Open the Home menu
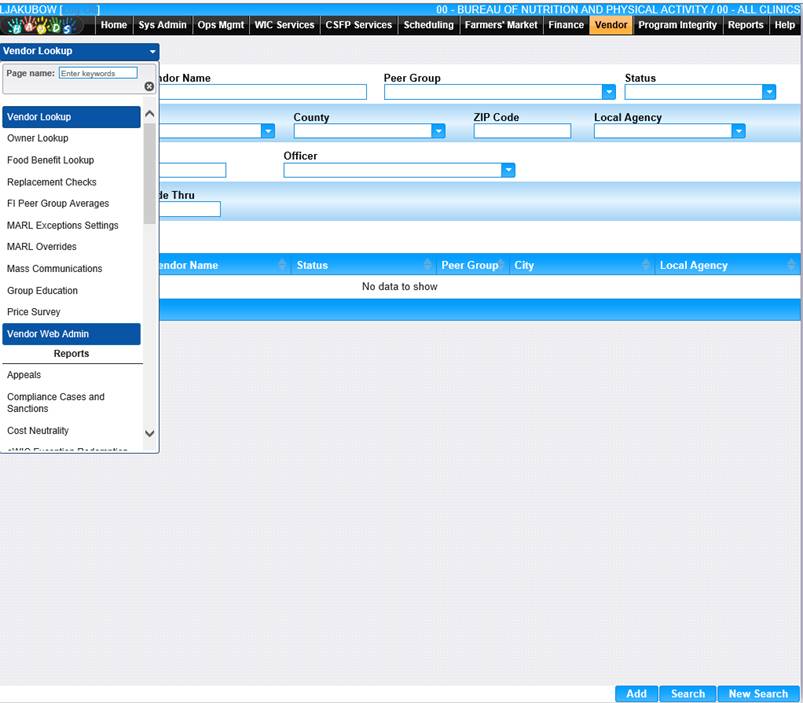The width and height of the screenshot is (803, 703). pyautogui.click(x=114, y=25)
